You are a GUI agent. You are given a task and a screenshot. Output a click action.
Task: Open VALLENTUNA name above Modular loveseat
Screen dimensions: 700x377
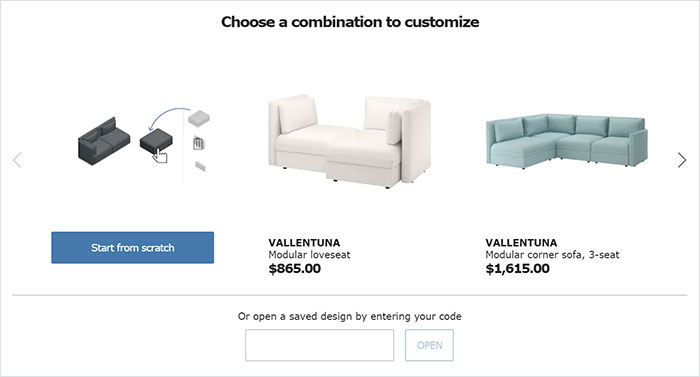click(304, 243)
